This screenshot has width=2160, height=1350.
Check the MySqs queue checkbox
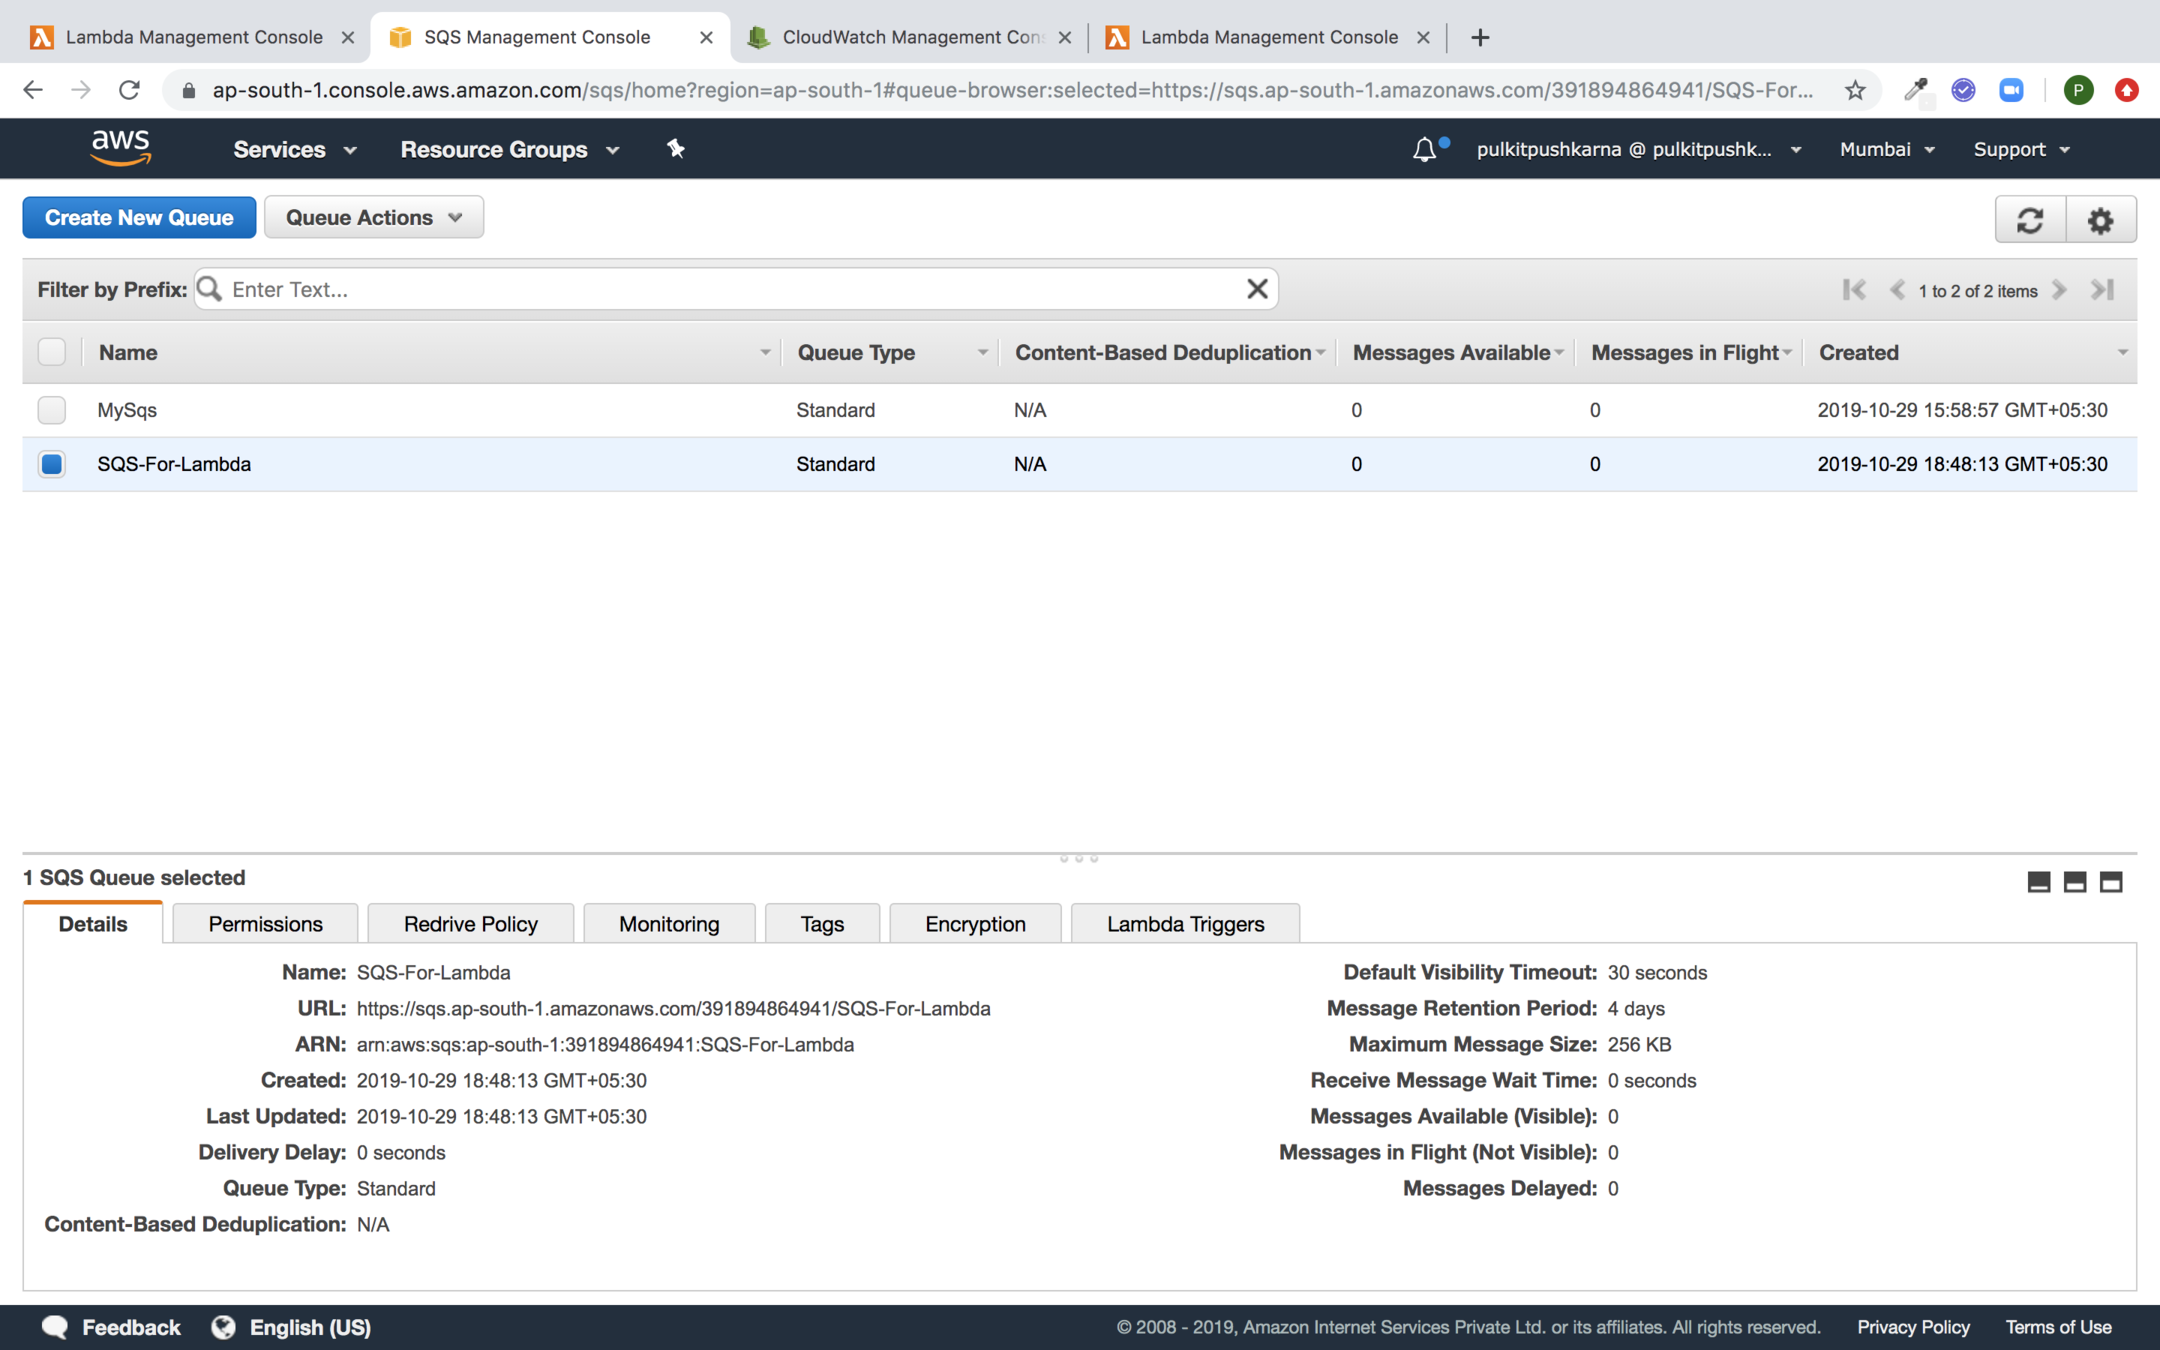point(52,410)
